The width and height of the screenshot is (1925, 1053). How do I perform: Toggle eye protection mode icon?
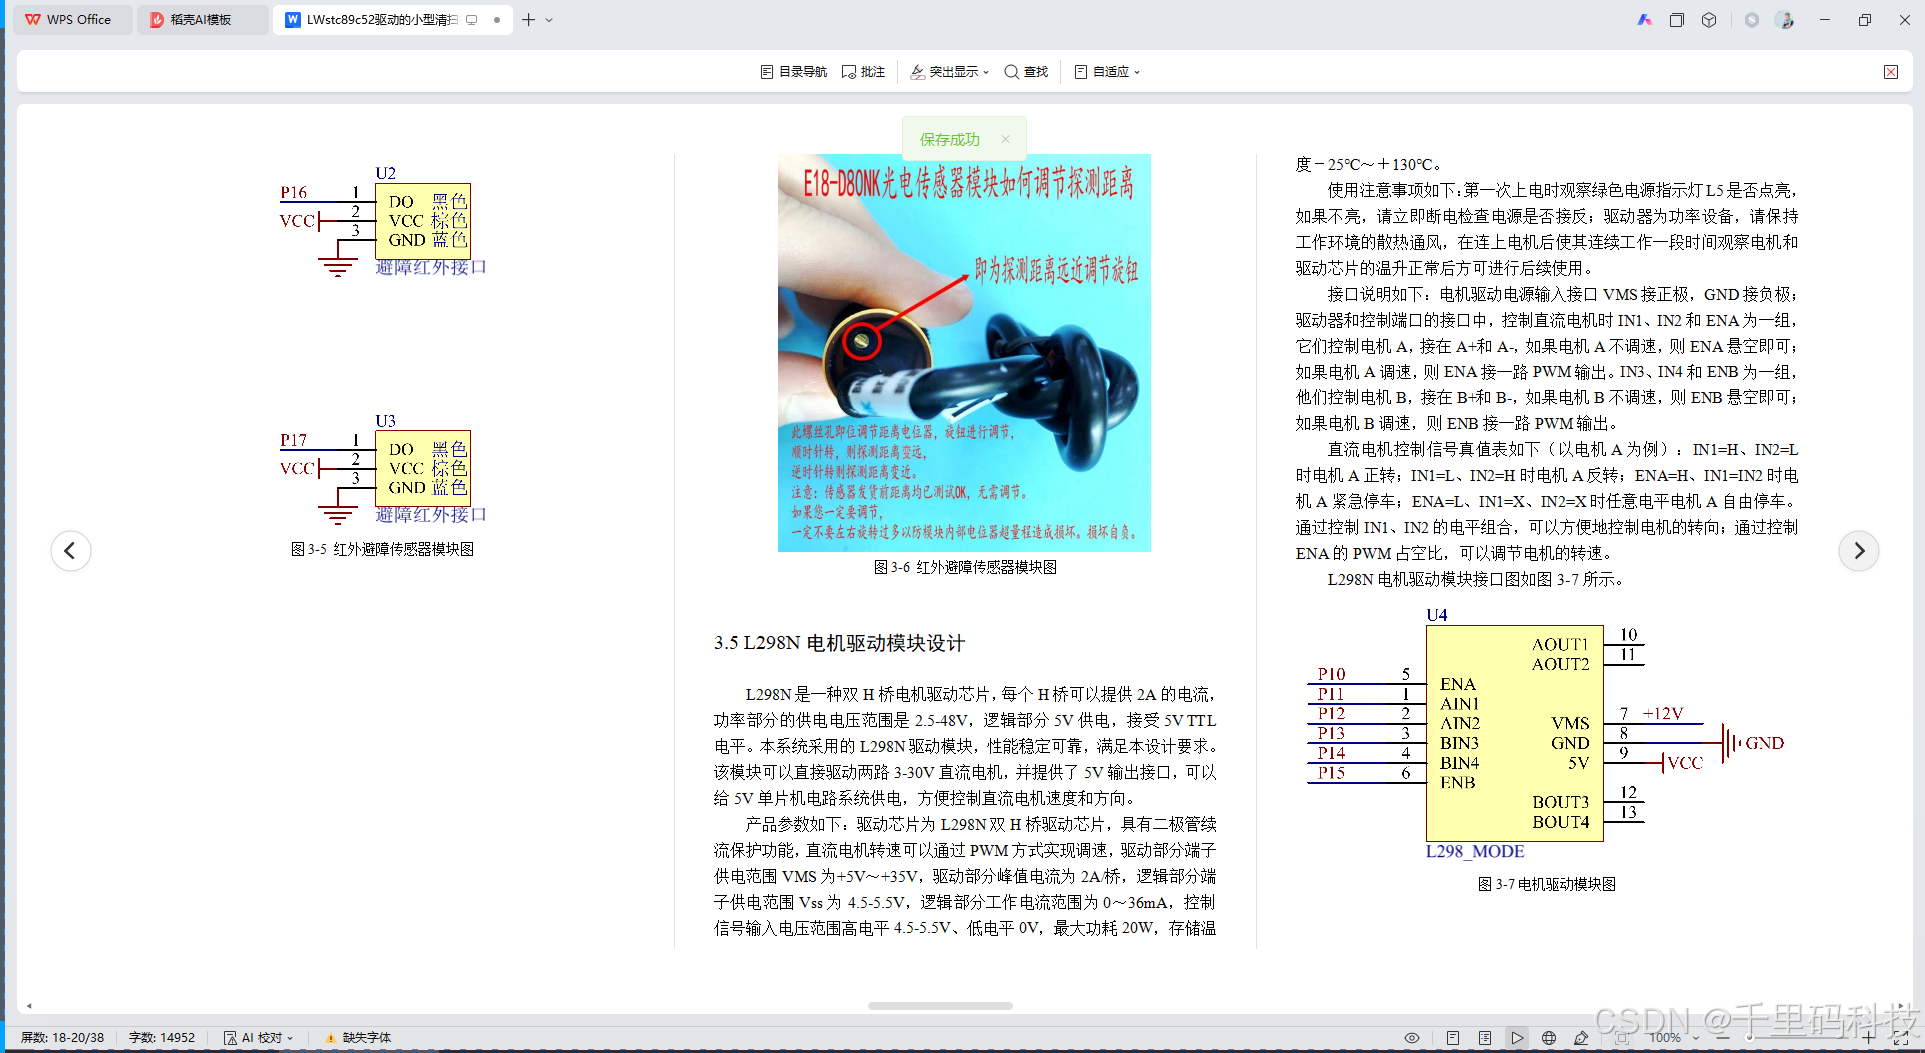click(x=1412, y=1038)
